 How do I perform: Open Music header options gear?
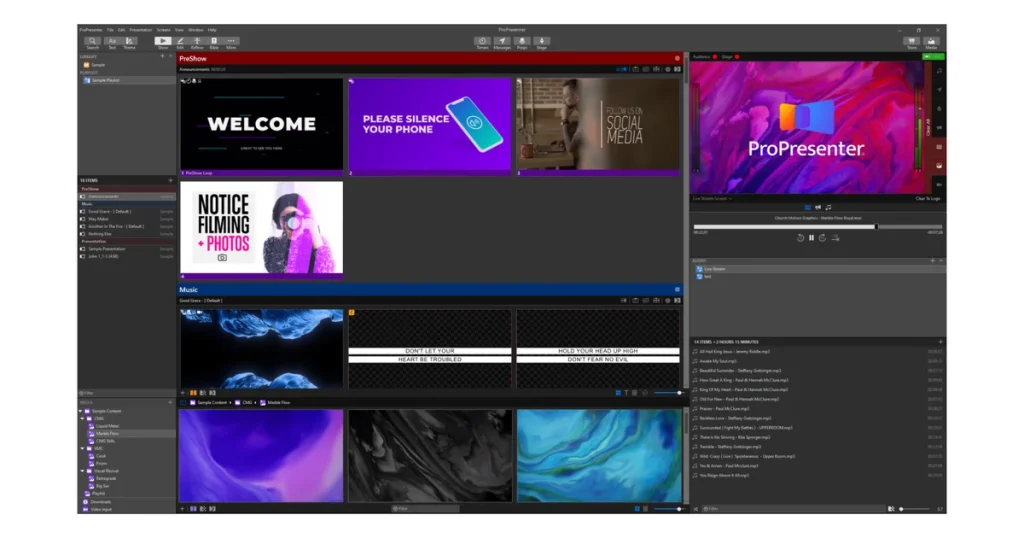click(677, 289)
